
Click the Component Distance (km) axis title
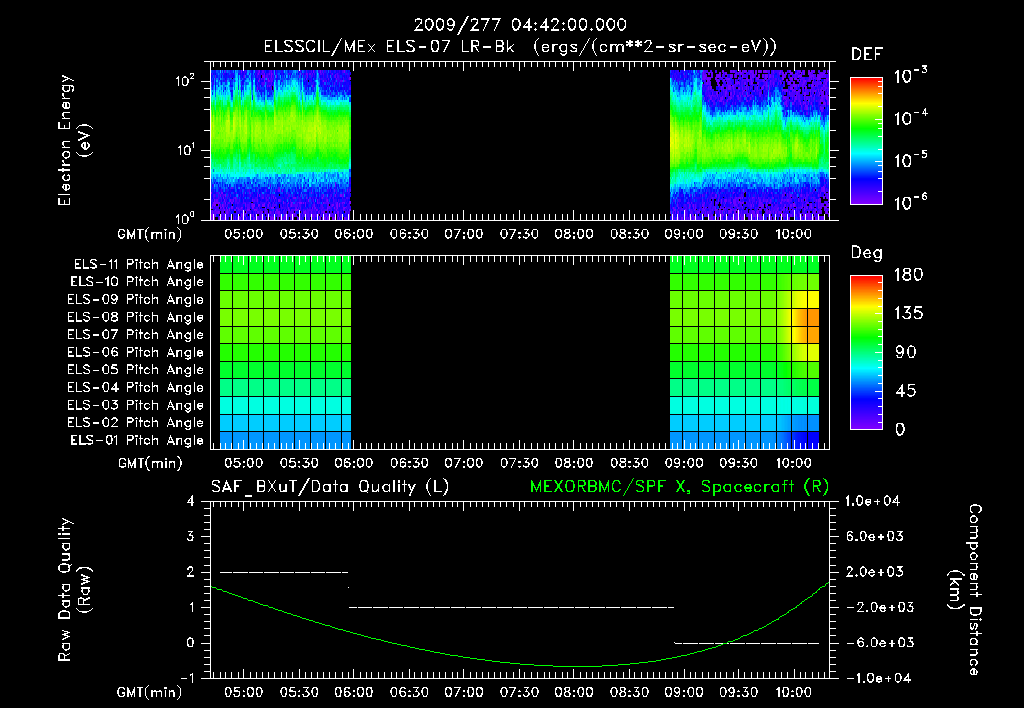(x=965, y=590)
